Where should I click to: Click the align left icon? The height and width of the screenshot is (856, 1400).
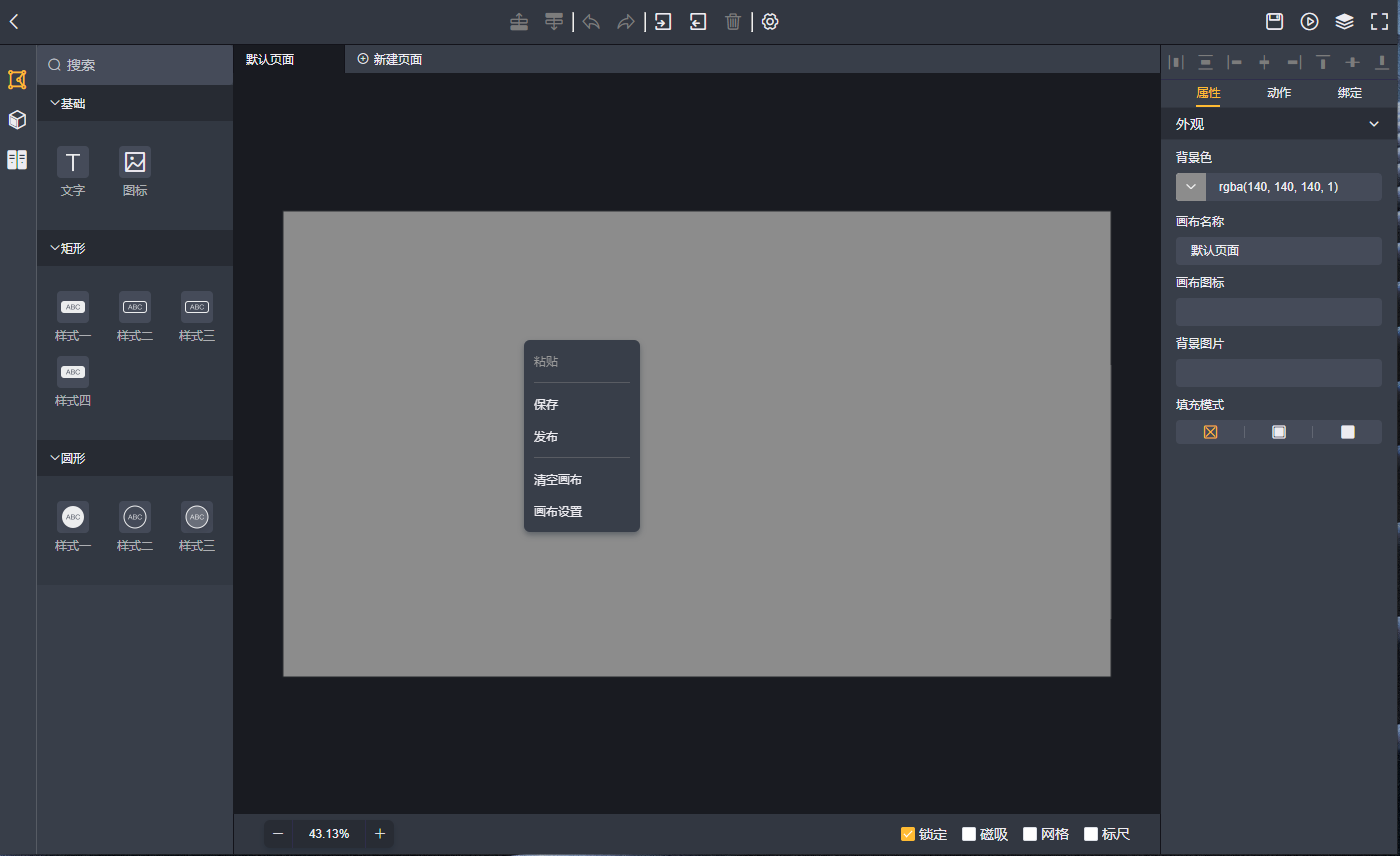[1235, 62]
